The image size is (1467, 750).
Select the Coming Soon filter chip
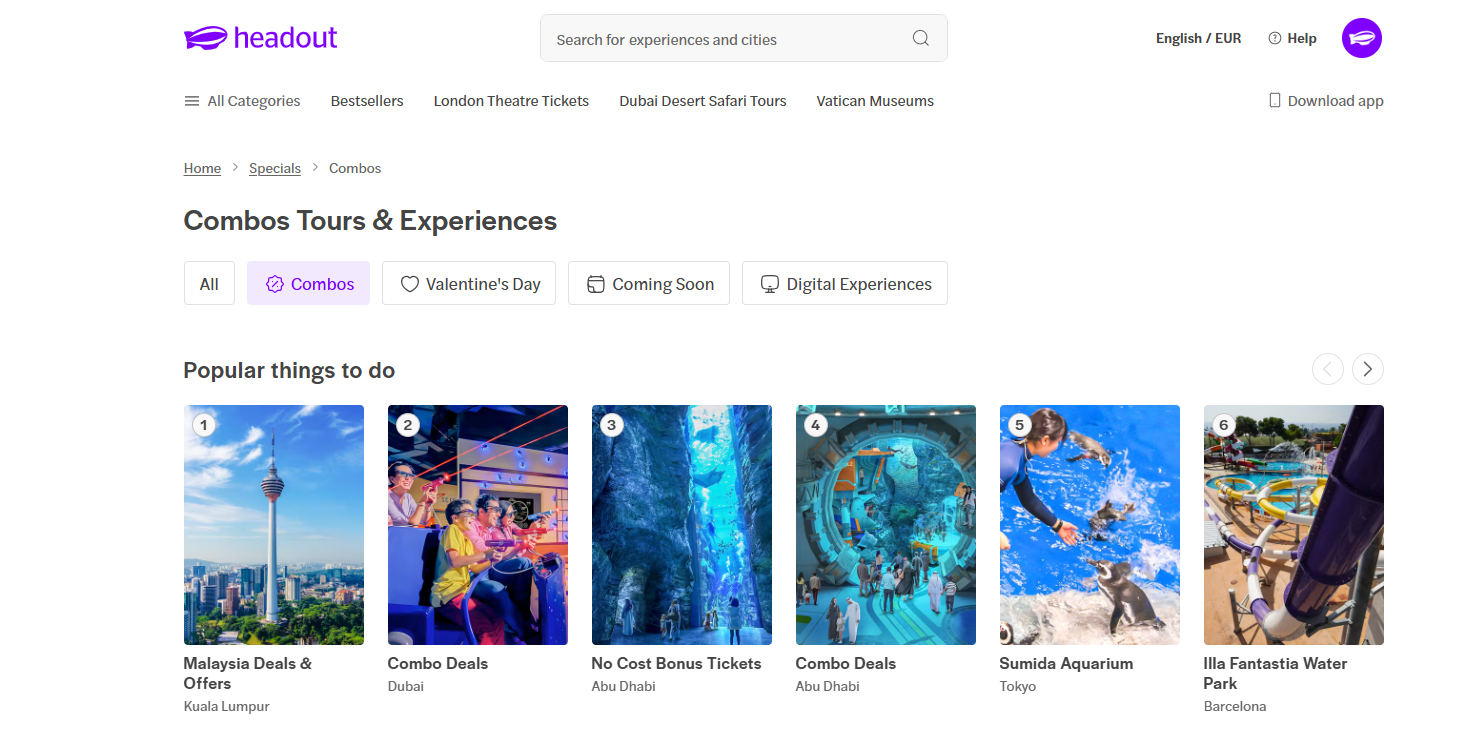point(648,284)
